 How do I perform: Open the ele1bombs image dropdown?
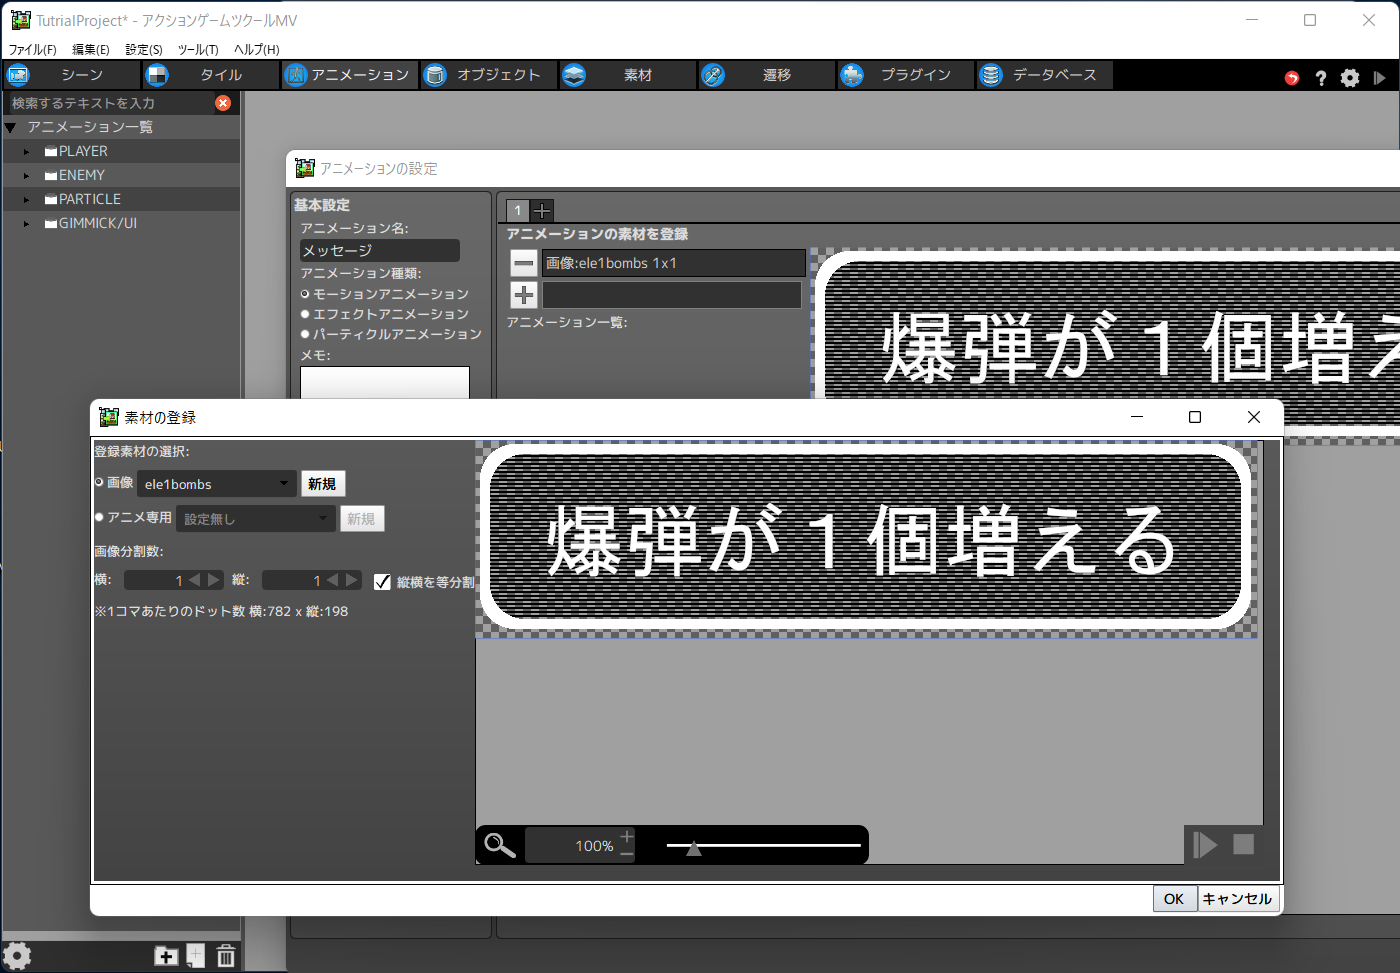(217, 484)
